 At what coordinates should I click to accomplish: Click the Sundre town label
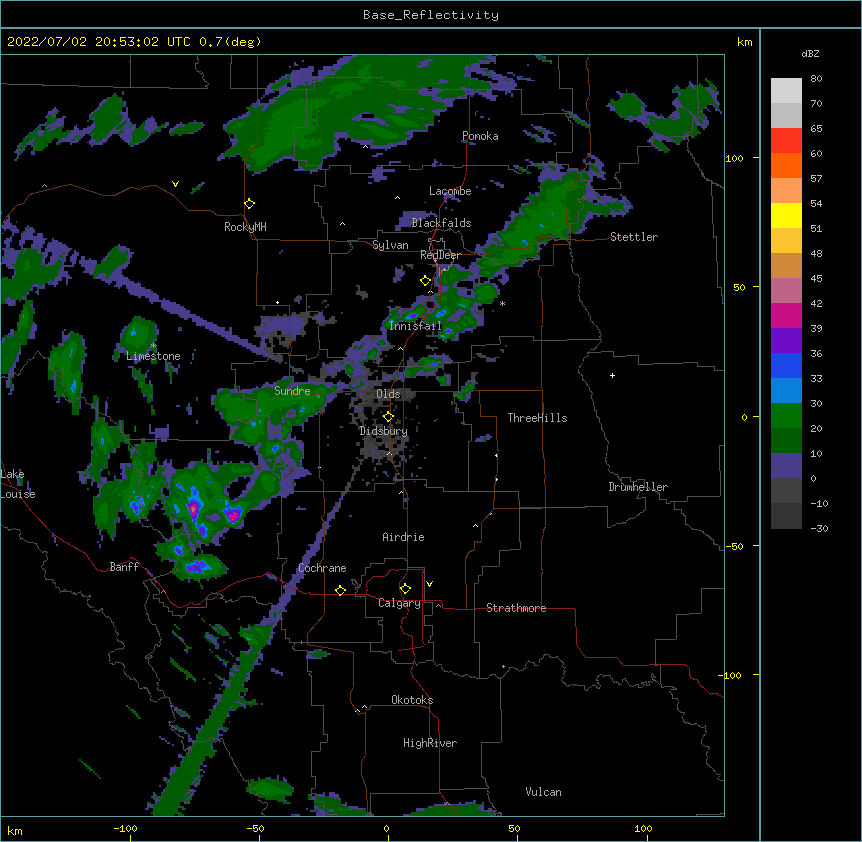click(x=292, y=391)
